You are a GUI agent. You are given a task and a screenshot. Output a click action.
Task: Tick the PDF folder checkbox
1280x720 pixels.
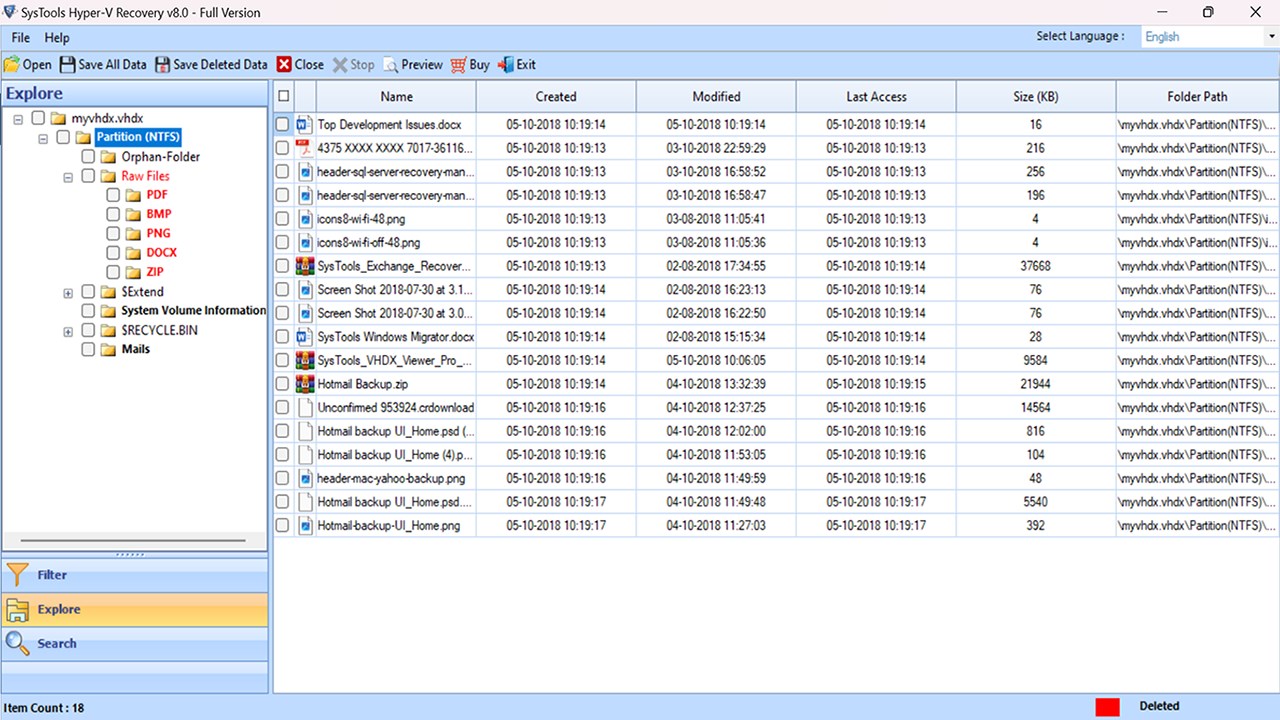coord(113,195)
